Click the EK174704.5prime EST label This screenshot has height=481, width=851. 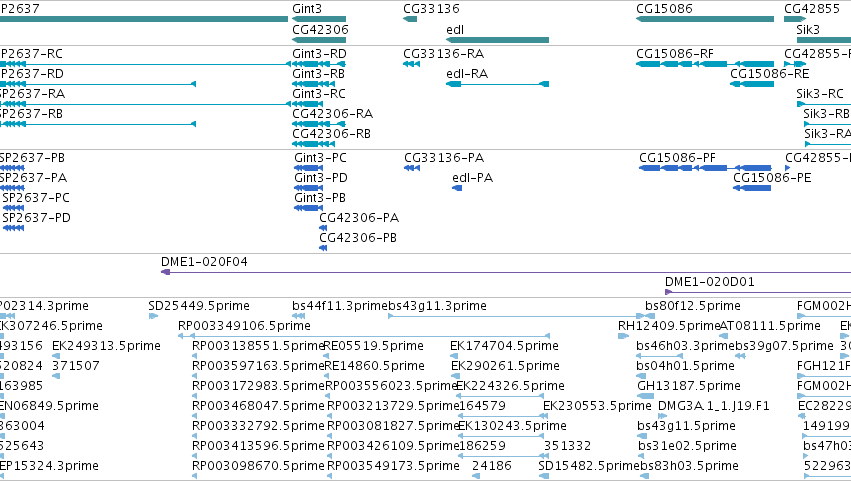pyautogui.click(x=504, y=346)
